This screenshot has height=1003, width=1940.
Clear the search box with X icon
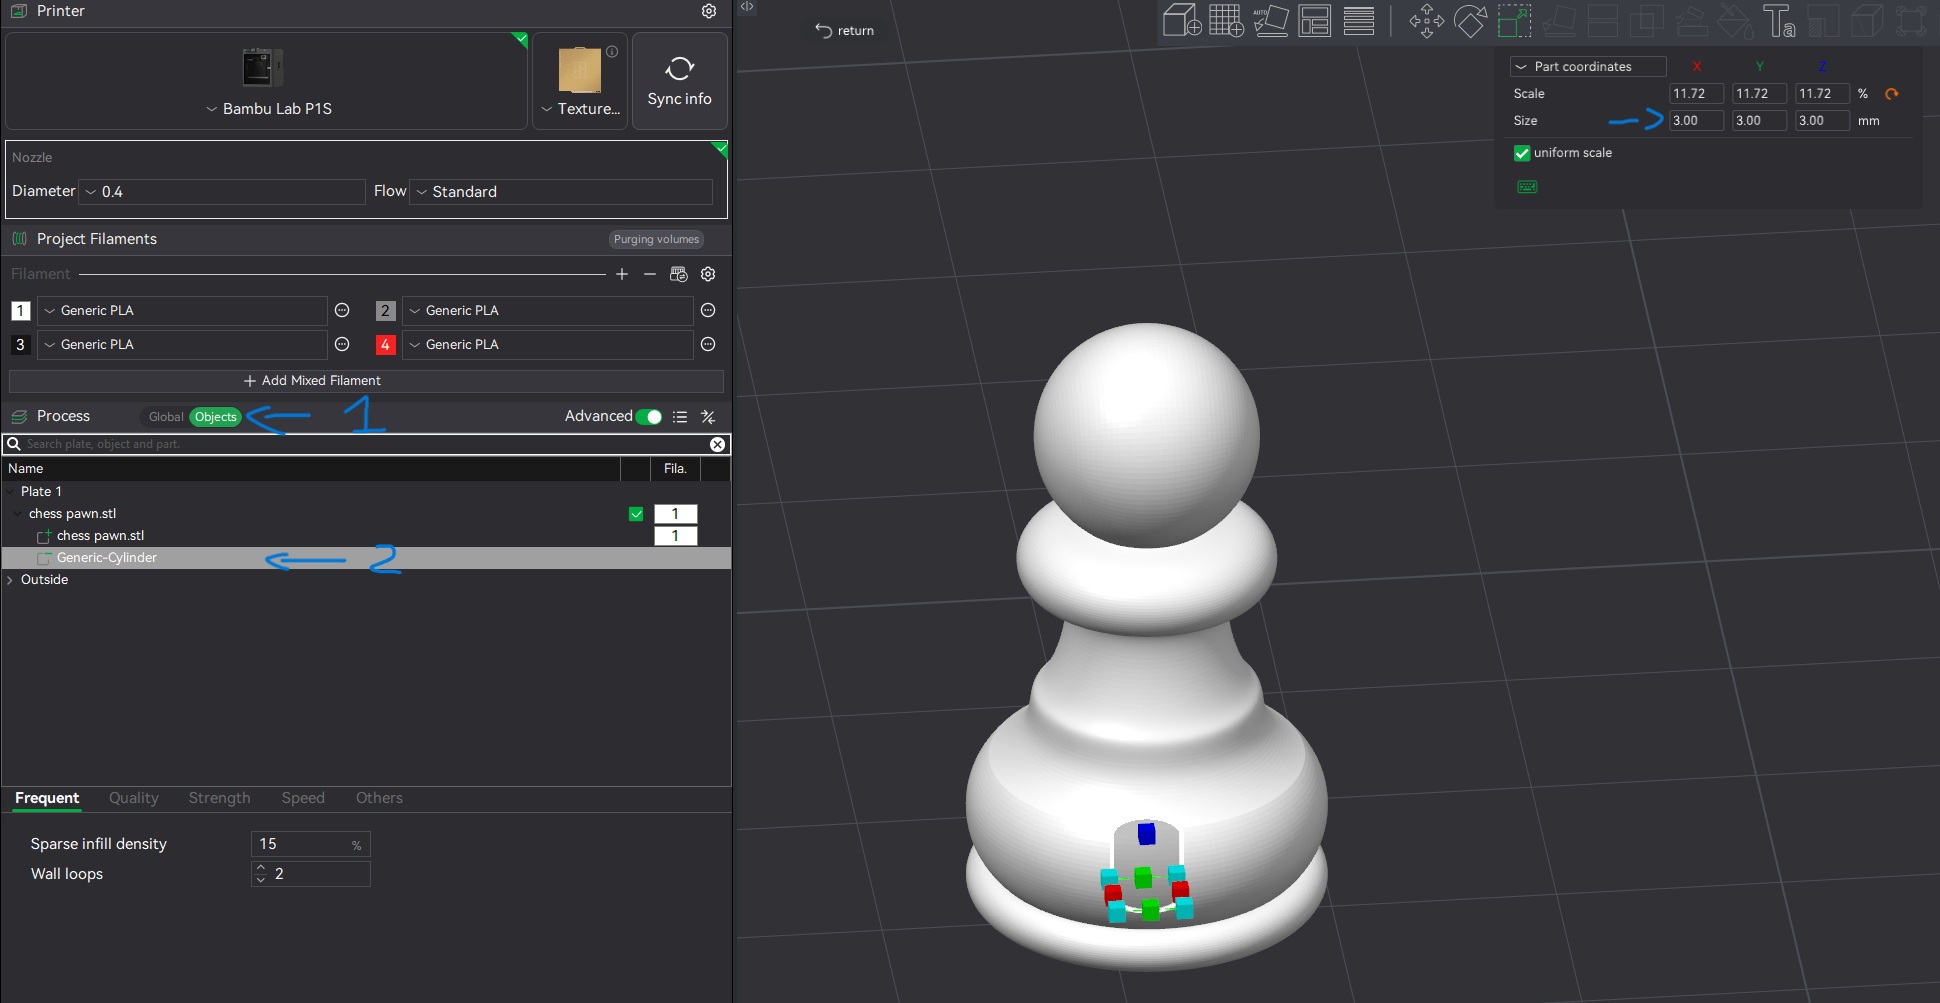pos(717,444)
